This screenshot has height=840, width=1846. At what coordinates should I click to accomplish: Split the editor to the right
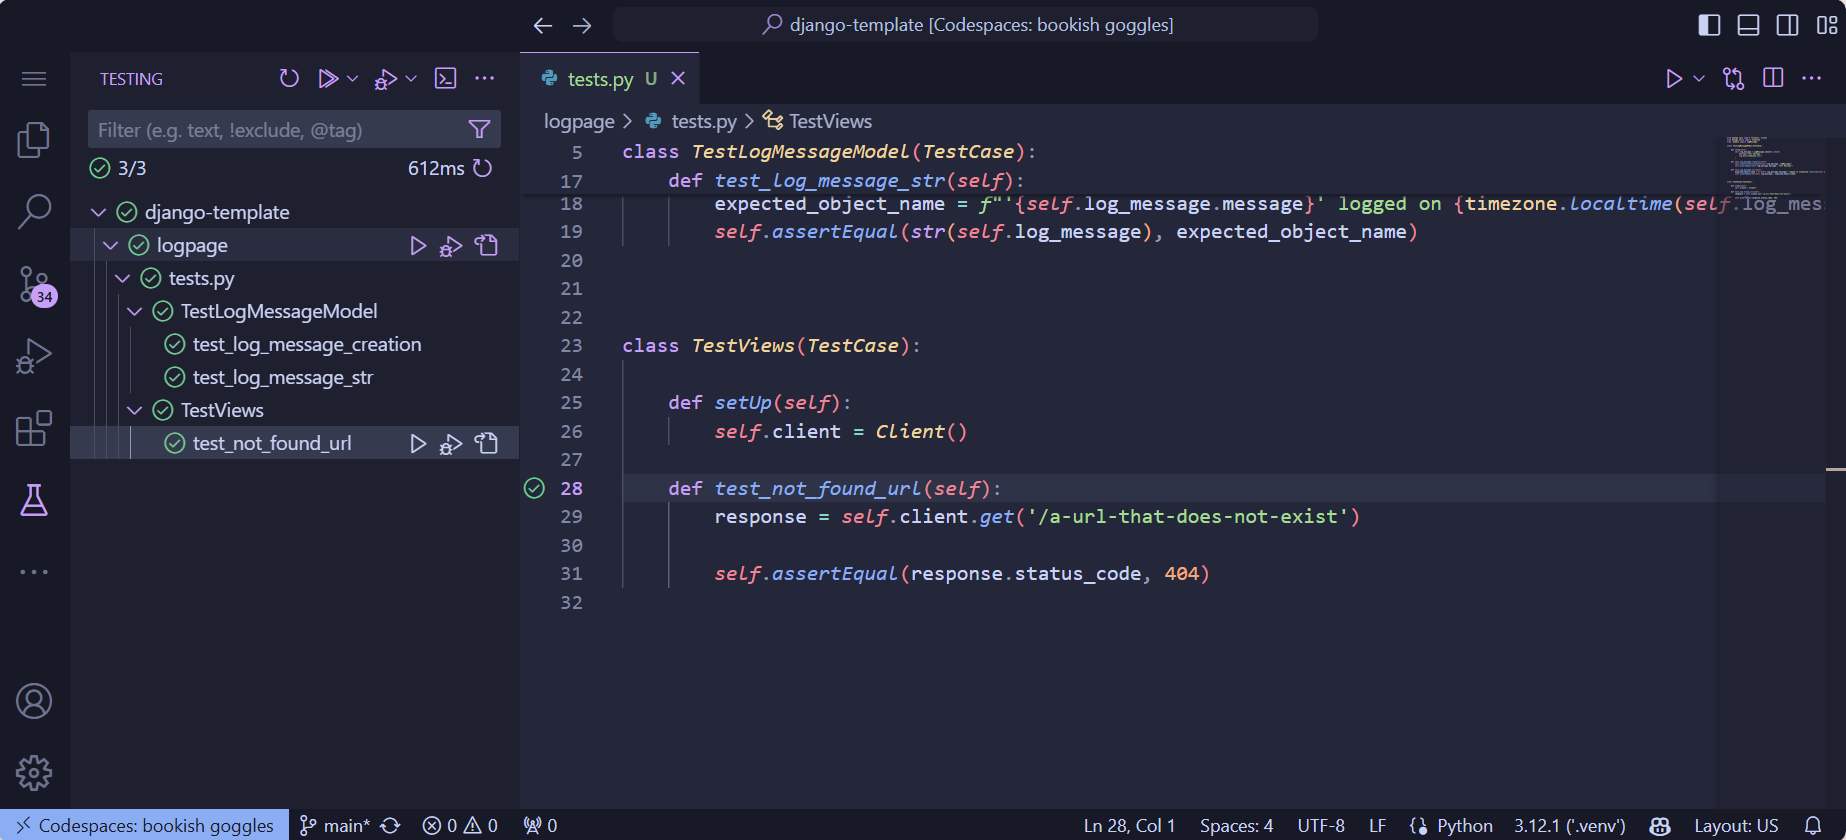pos(1773,79)
